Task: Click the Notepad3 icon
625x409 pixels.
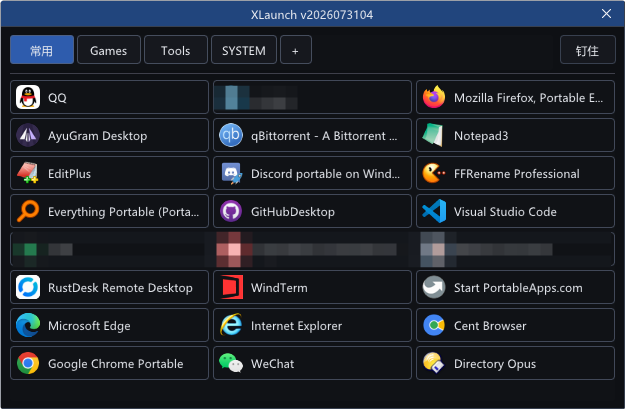Action: [x=434, y=136]
